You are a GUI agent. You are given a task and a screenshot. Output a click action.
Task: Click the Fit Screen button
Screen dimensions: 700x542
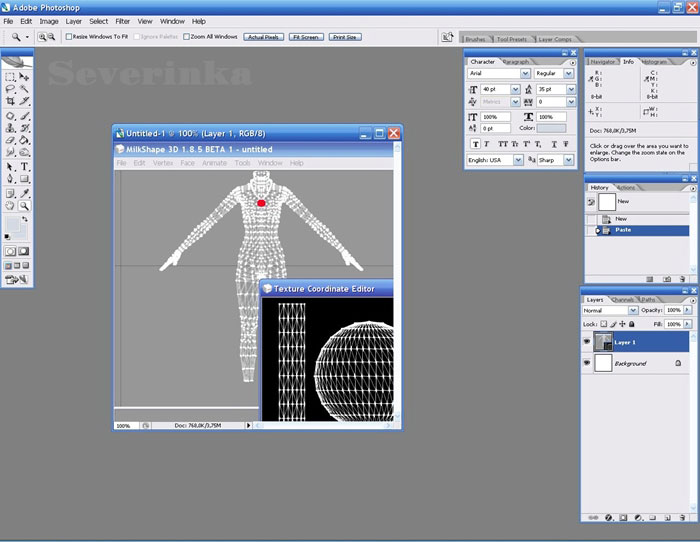pos(304,37)
